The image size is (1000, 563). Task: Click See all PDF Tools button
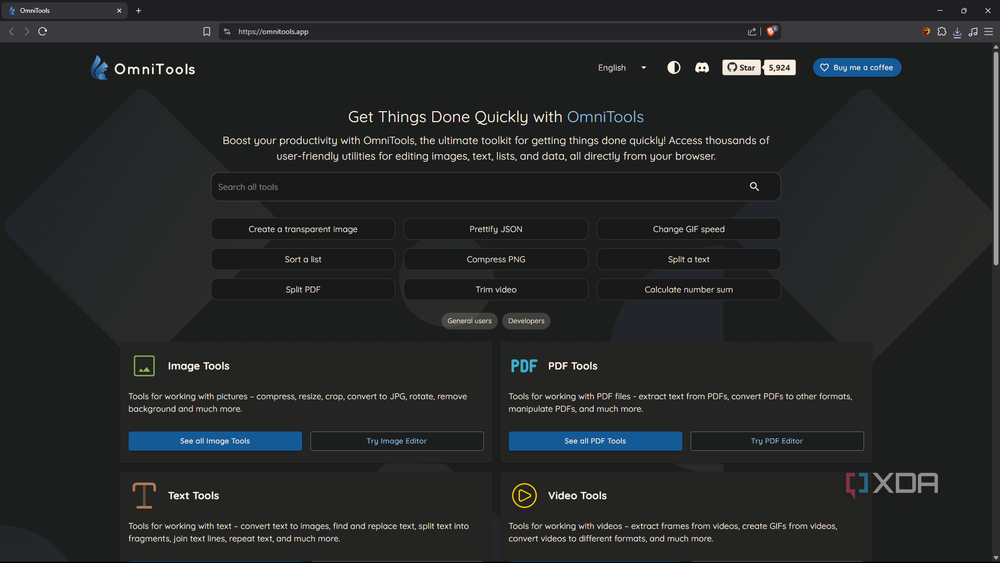[595, 441]
